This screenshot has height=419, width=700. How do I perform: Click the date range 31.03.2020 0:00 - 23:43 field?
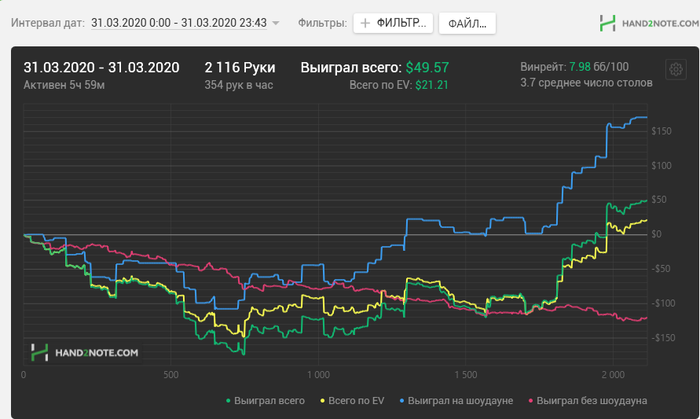click(179, 23)
